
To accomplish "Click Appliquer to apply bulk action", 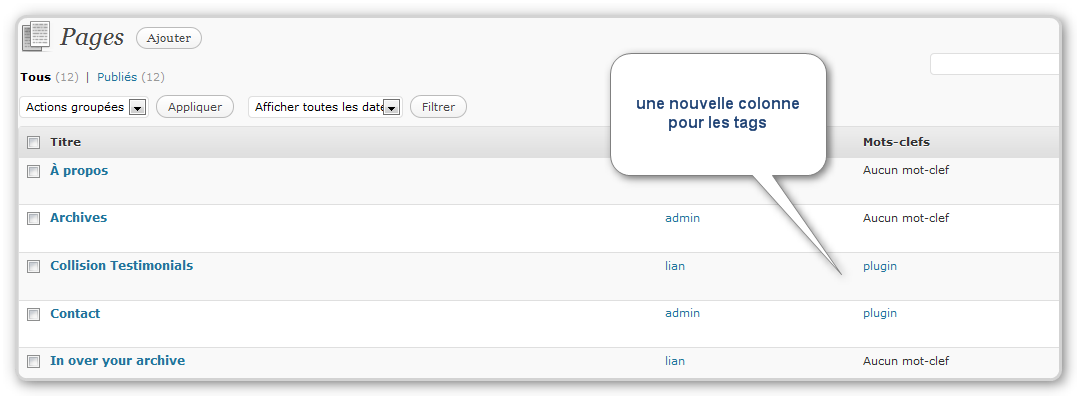I will (x=195, y=107).
